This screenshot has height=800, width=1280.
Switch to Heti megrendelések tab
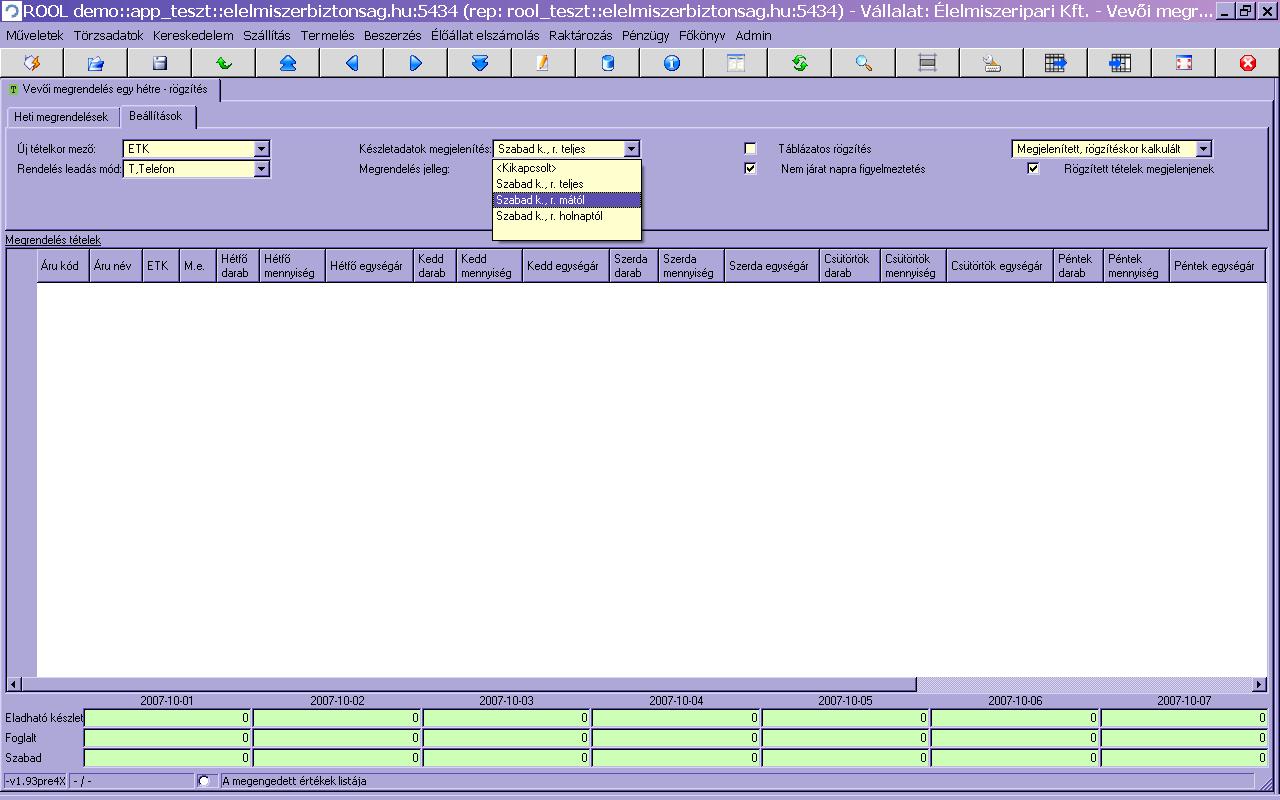coord(61,117)
